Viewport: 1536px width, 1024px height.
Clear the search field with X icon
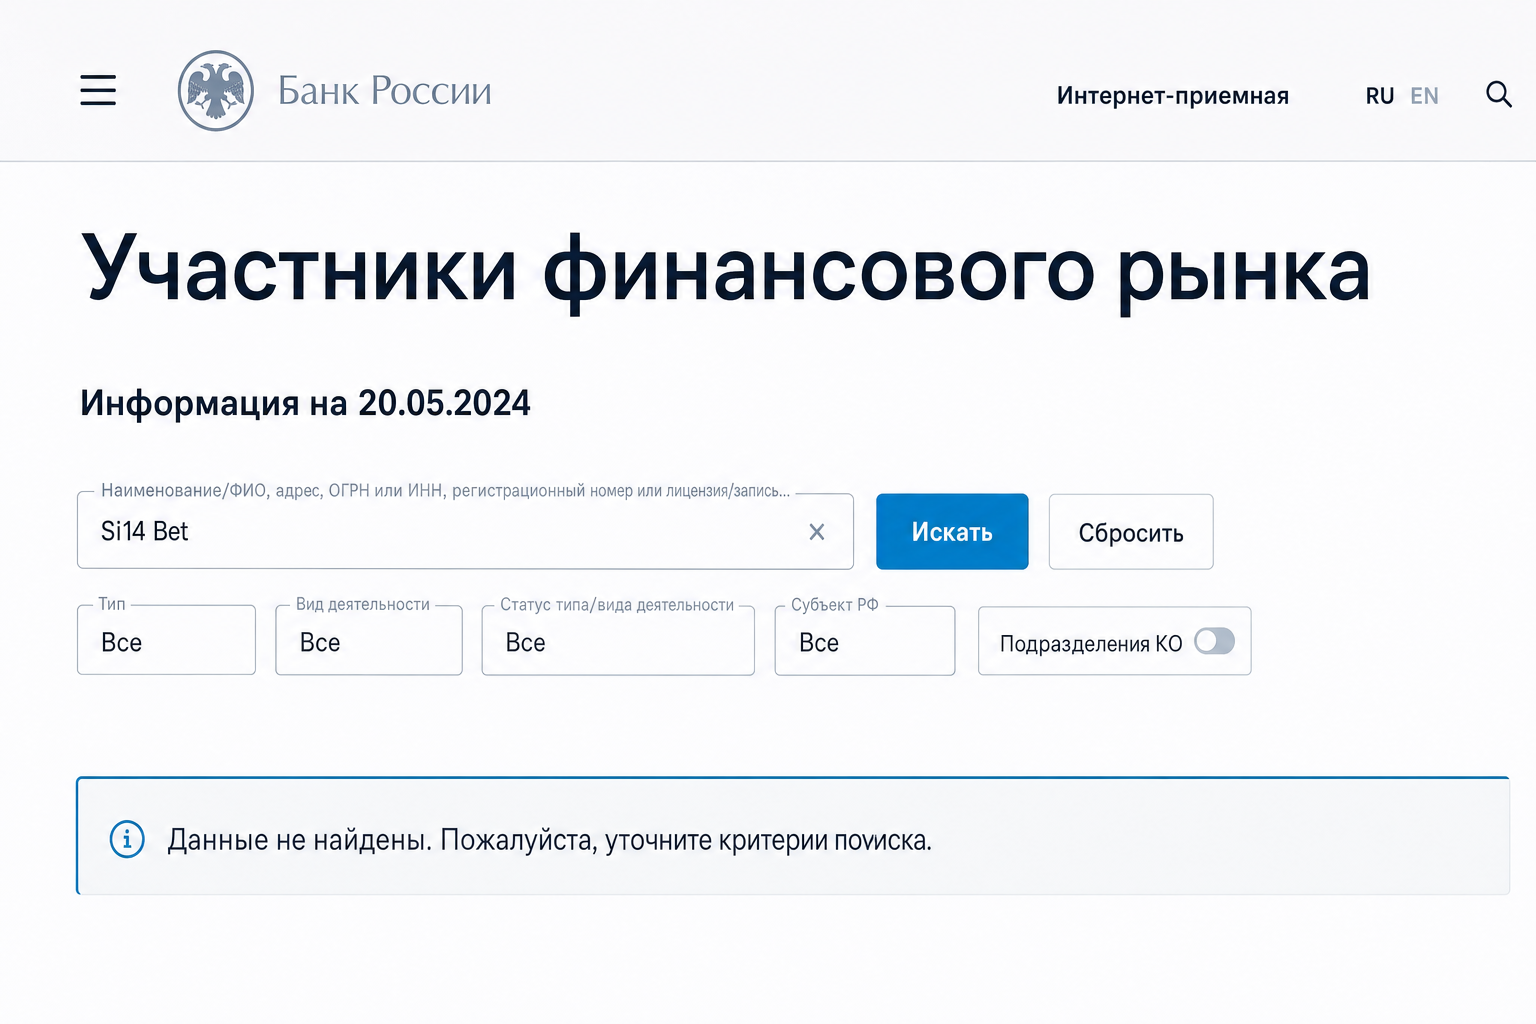coord(817,532)
